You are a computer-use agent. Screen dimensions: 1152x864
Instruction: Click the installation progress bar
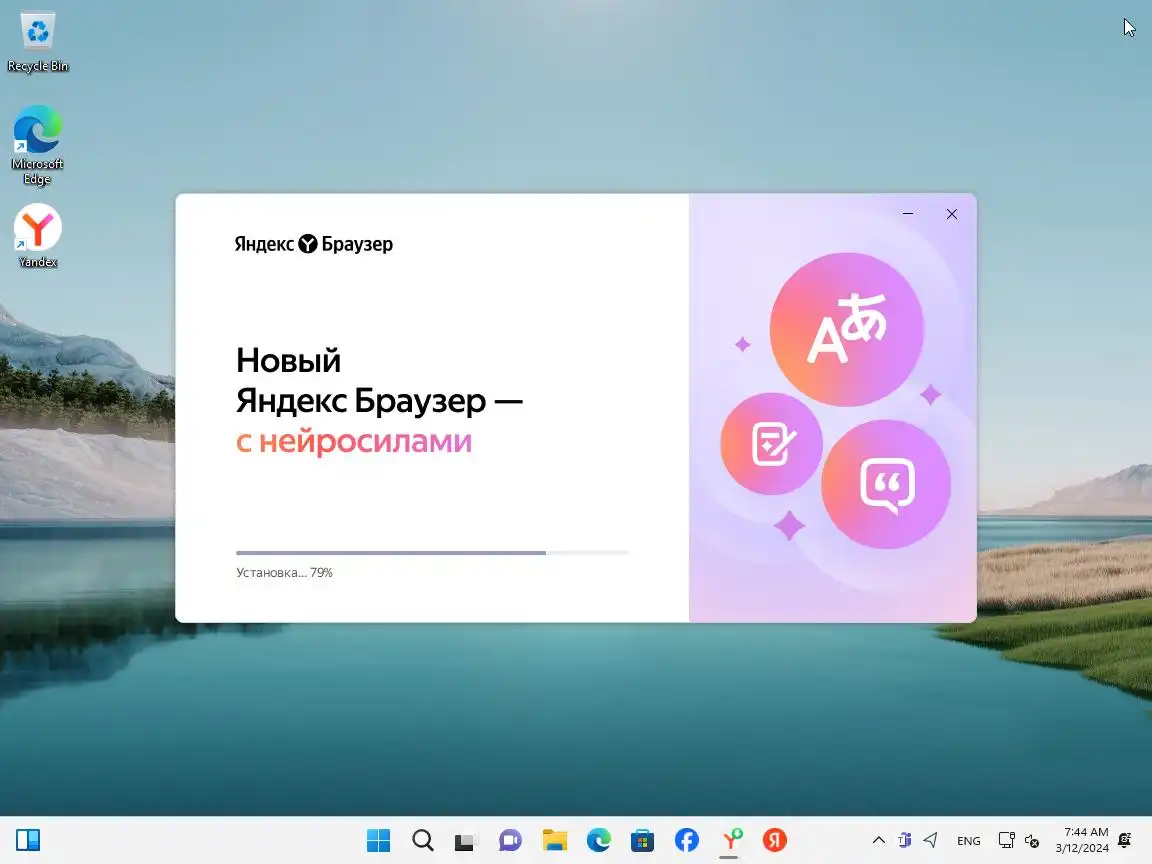click(432, 552)
